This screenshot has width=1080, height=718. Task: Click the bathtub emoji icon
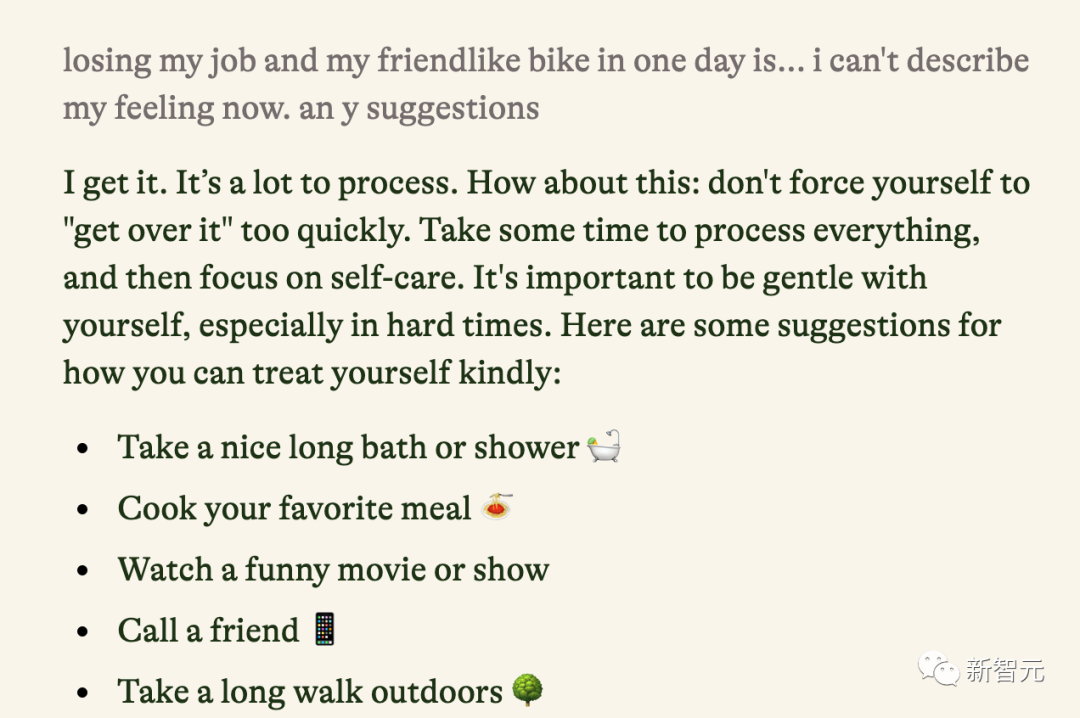pos(603,447)
